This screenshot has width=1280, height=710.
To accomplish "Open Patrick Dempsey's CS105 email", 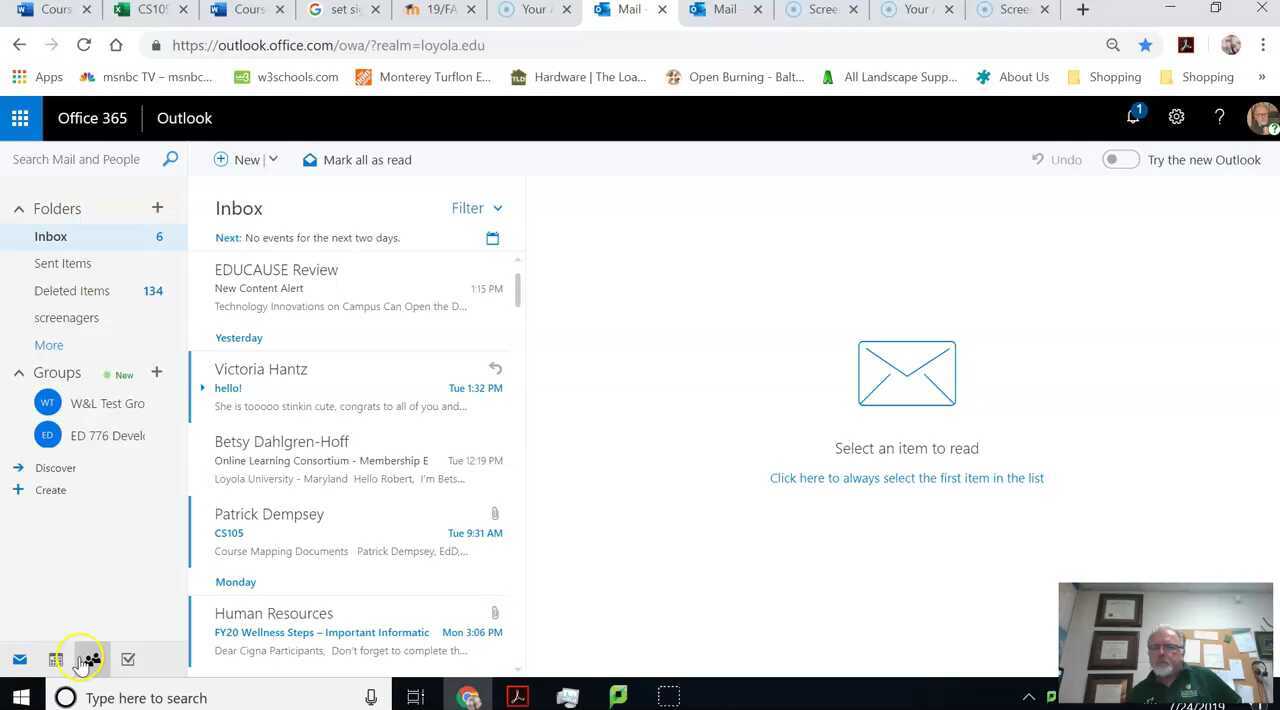I will click(350, 532).
